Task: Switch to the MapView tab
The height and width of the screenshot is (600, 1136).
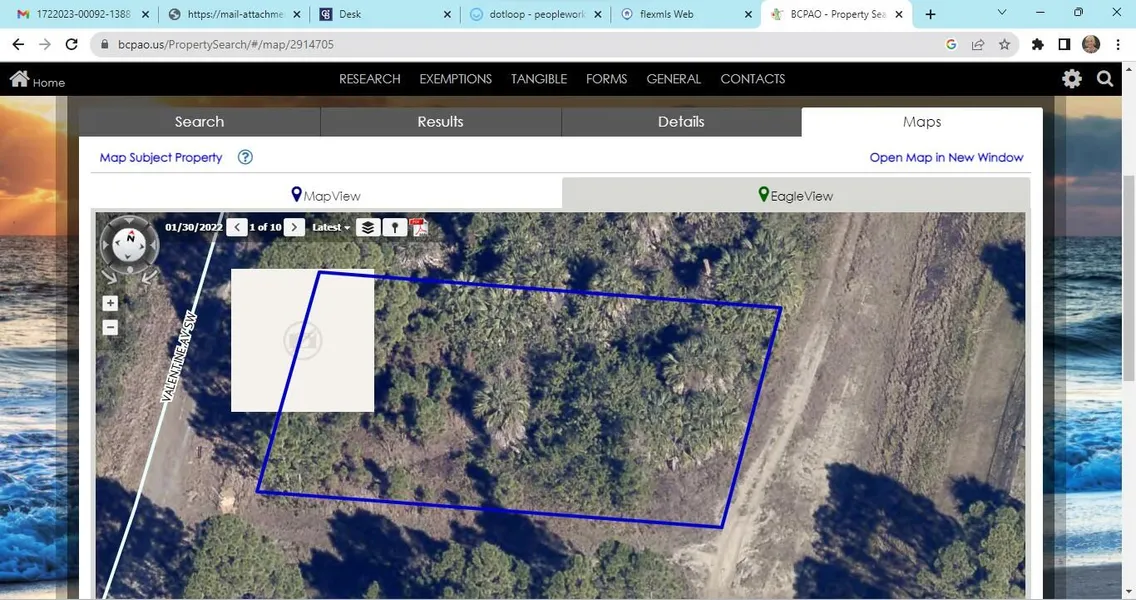Action: point(326,196)
